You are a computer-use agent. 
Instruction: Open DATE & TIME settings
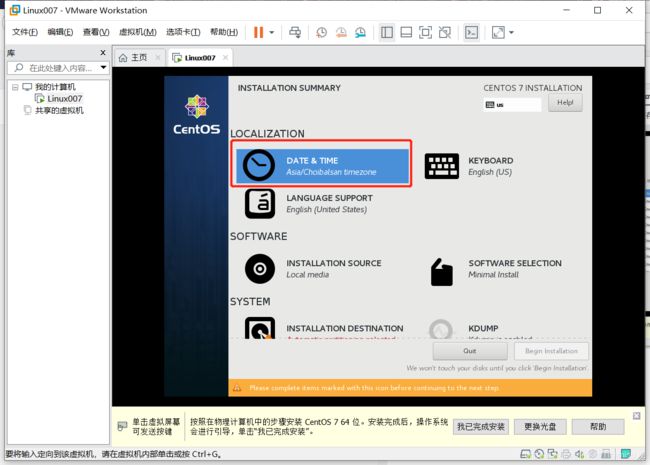[x=322, y=166]
